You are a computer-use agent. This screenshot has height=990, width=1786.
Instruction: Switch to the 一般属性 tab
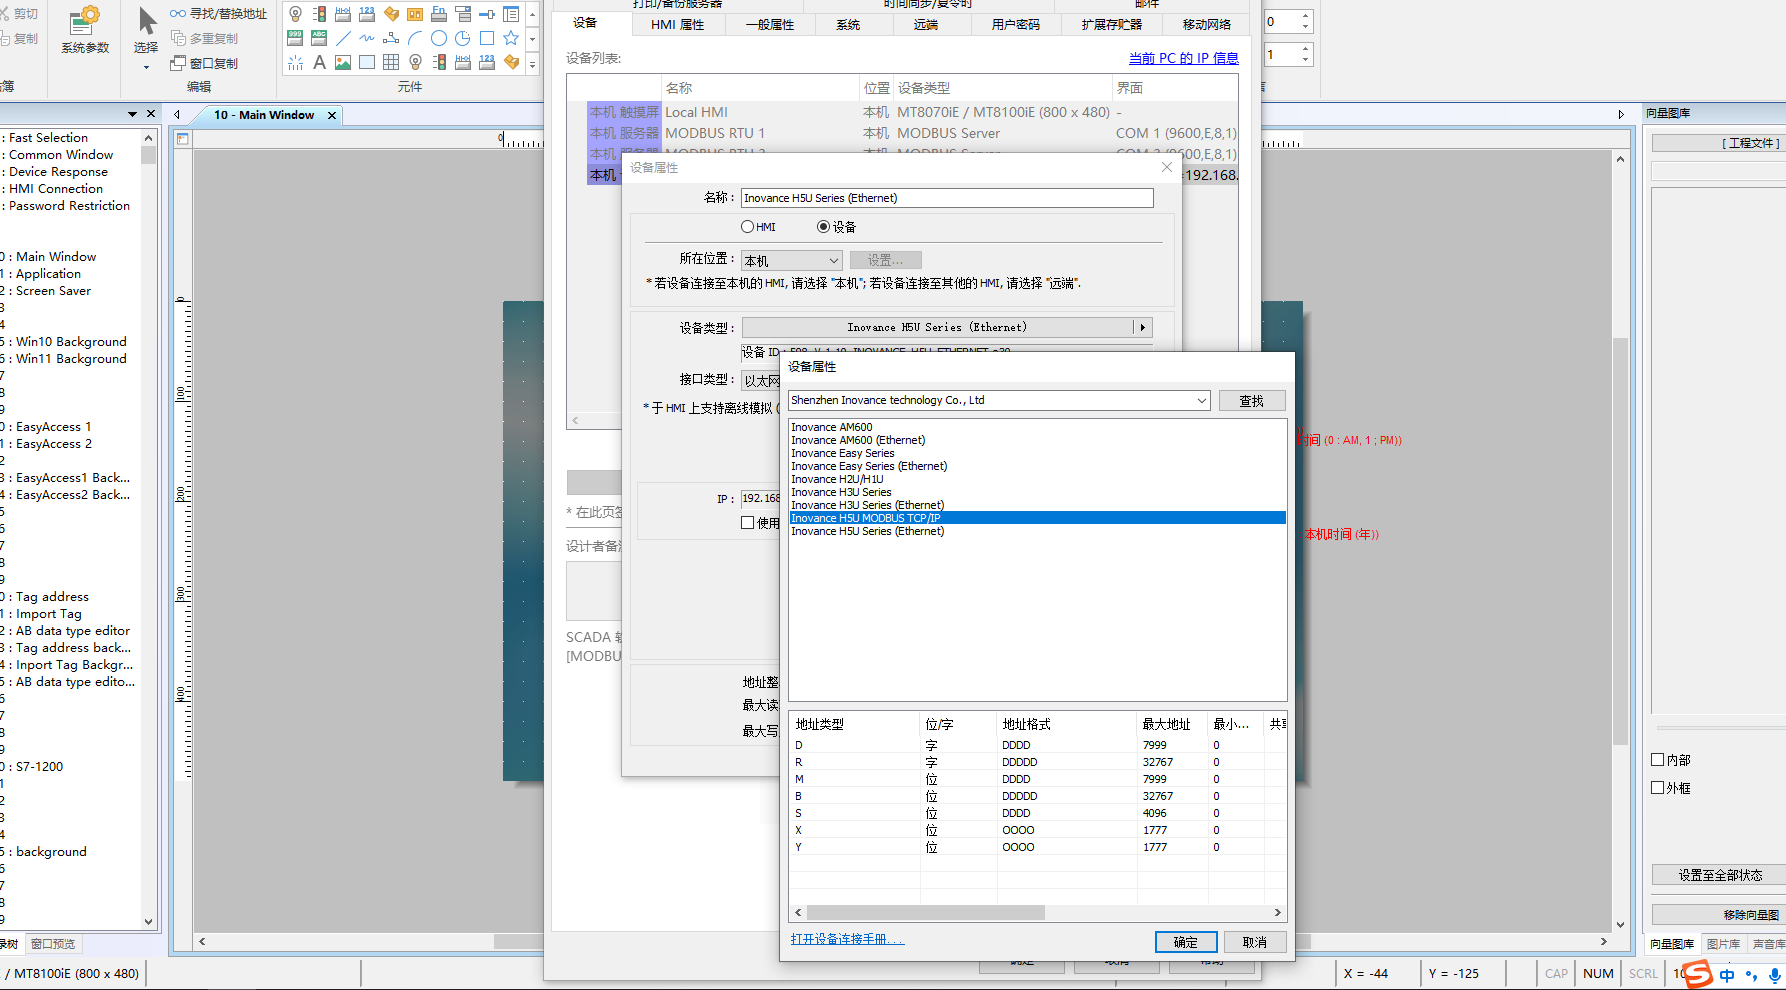(x=770, y=25)
